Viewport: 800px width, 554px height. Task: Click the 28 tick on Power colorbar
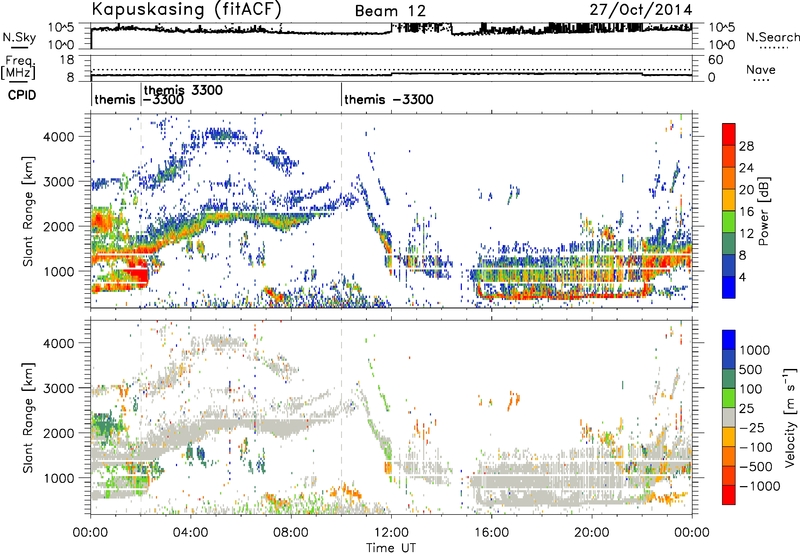point(746,146)
